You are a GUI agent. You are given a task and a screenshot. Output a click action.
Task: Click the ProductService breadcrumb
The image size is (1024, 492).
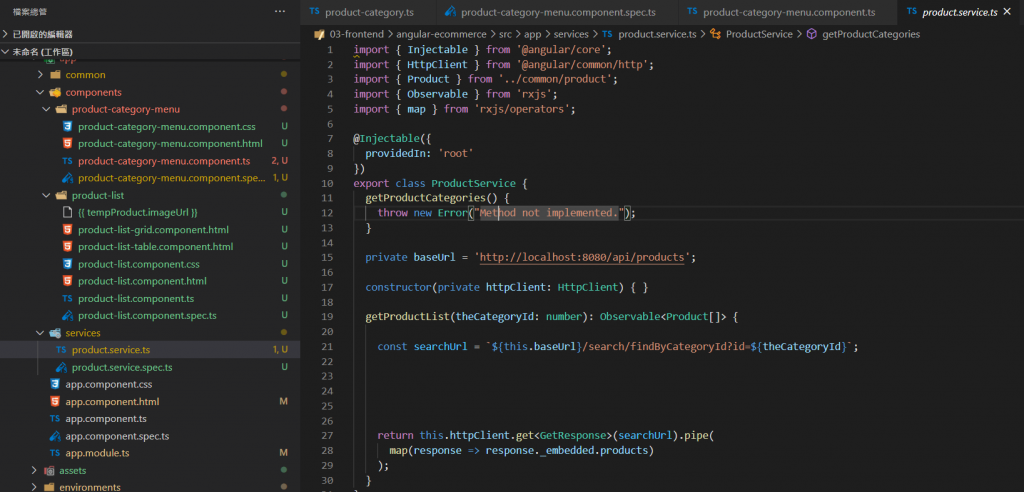[x=759, y=34]
